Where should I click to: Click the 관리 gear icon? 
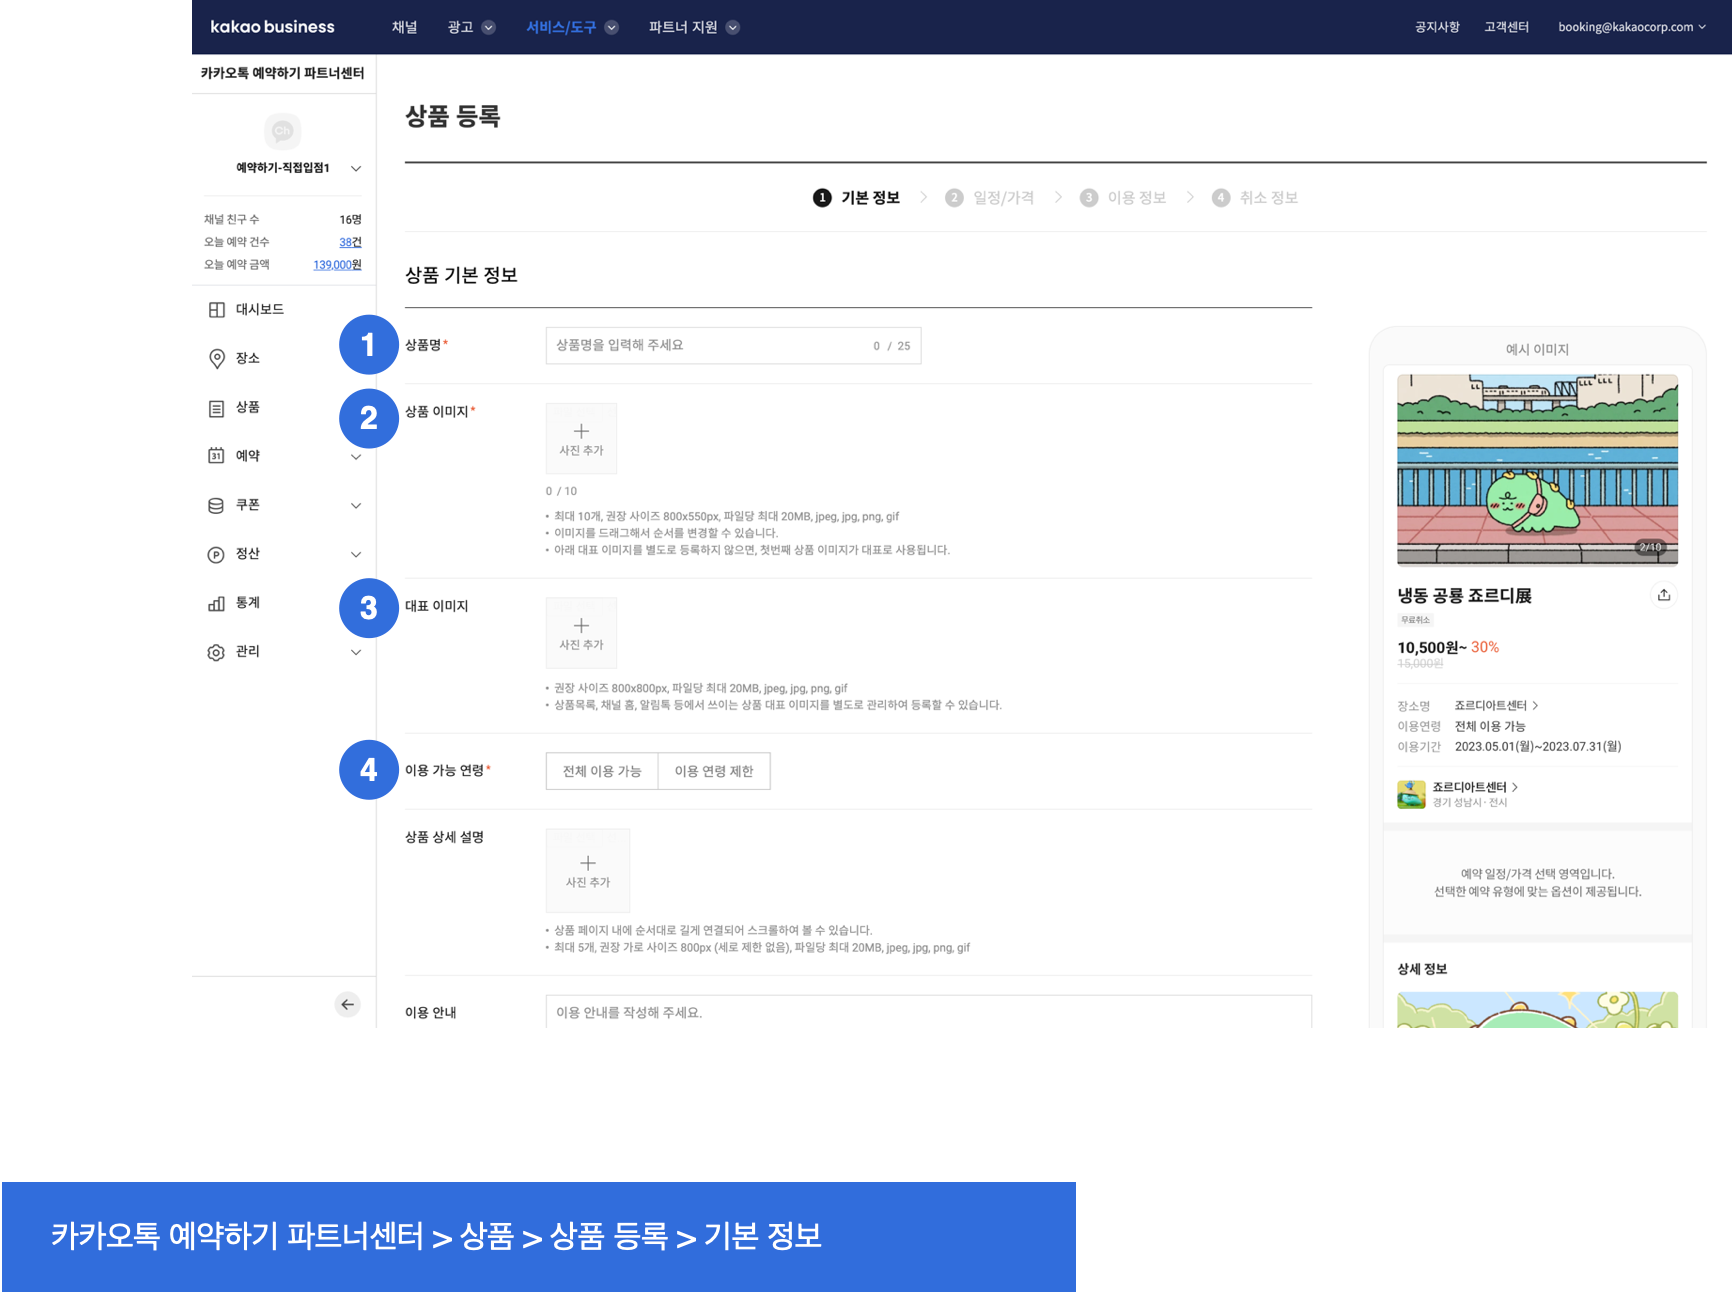click(216, 652)
